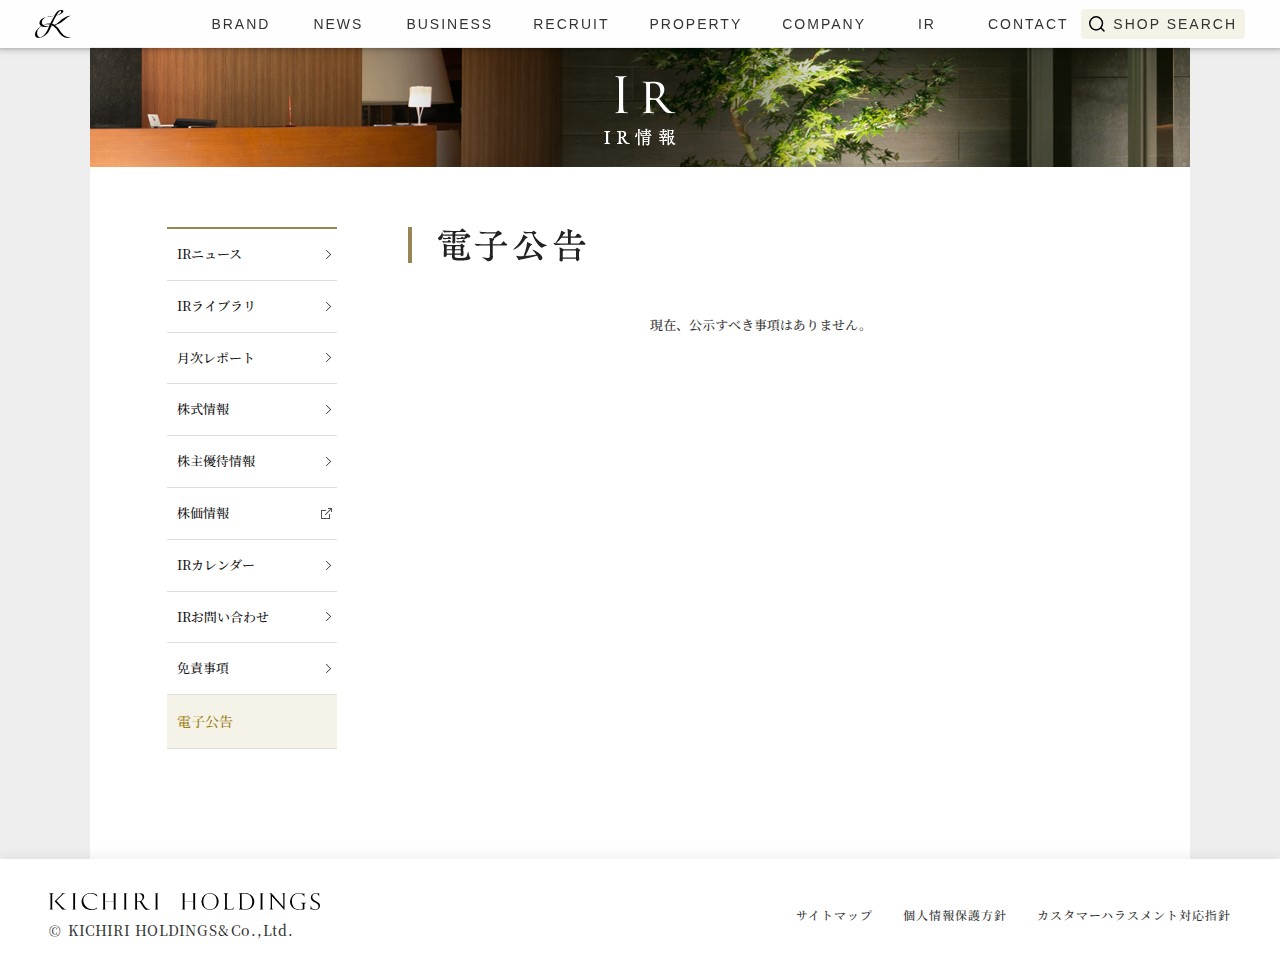Open IRニュース in the sidebar
Screen dimensions: 1280x971
252,255
